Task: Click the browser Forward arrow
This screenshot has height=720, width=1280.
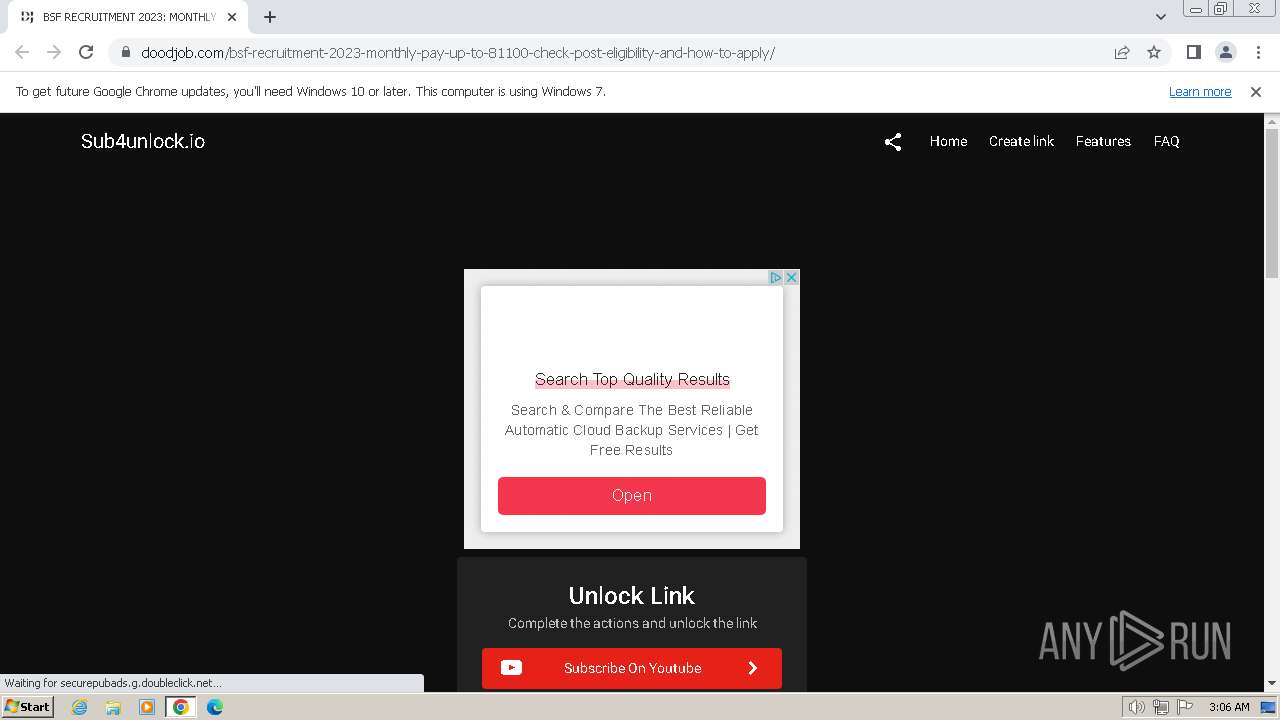Action: [54, 52]
